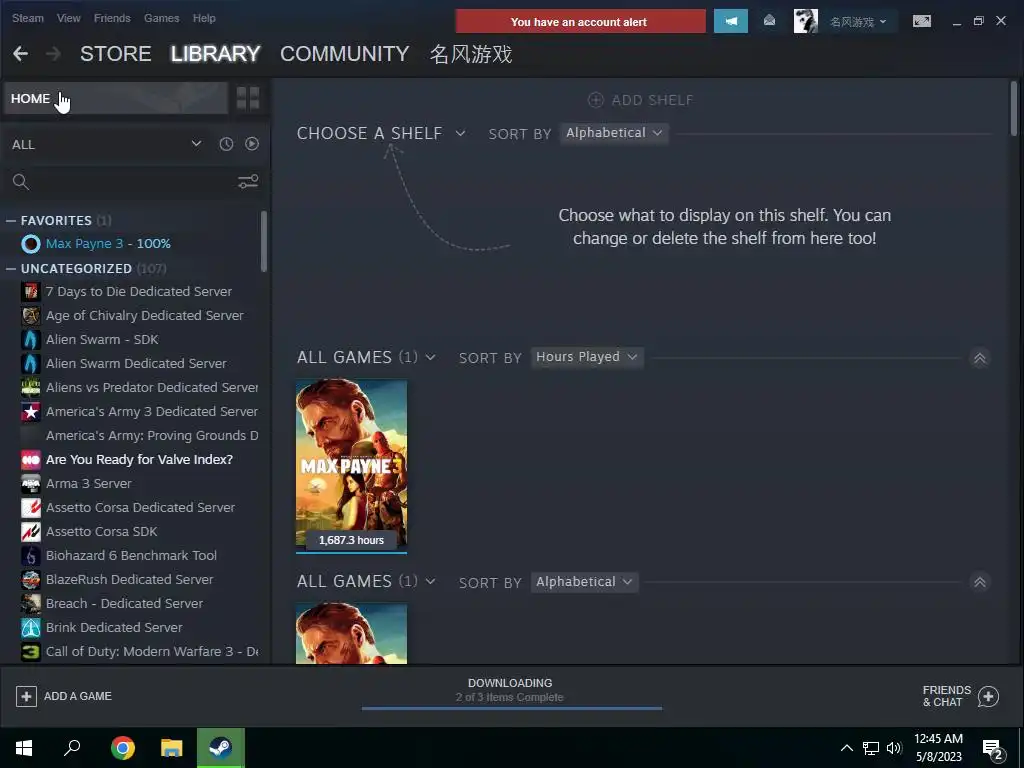Click the game list scrollbar

(x=264, y=240)
